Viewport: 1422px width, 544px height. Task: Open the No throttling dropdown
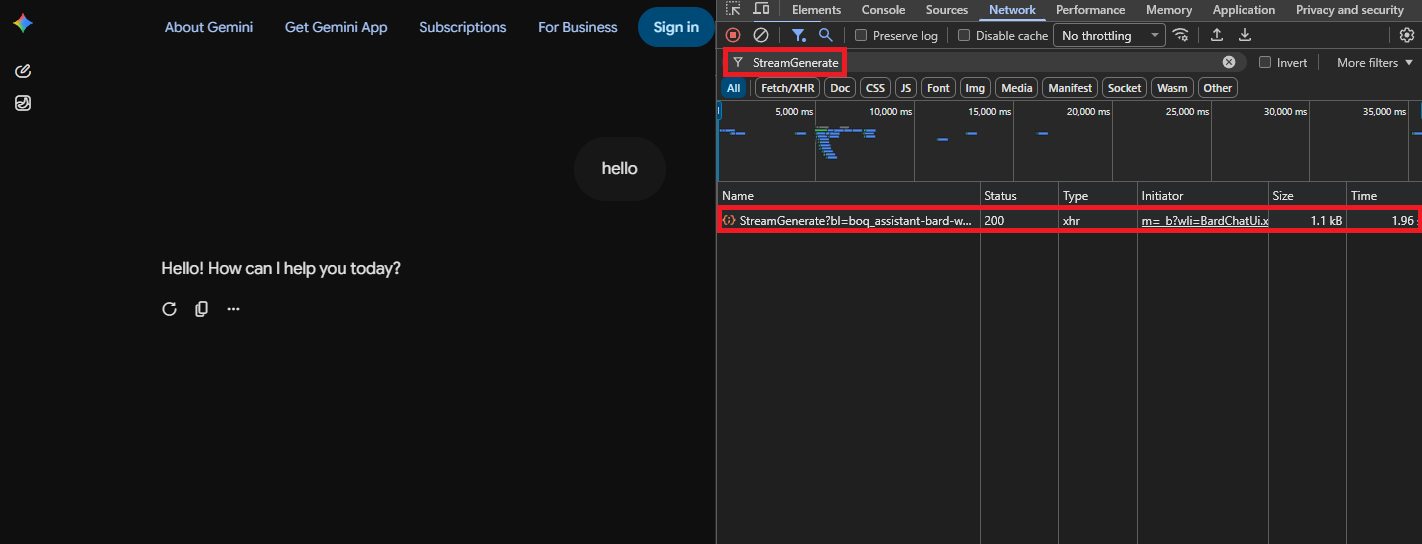pyautogui.click(x=1109, y=35)
